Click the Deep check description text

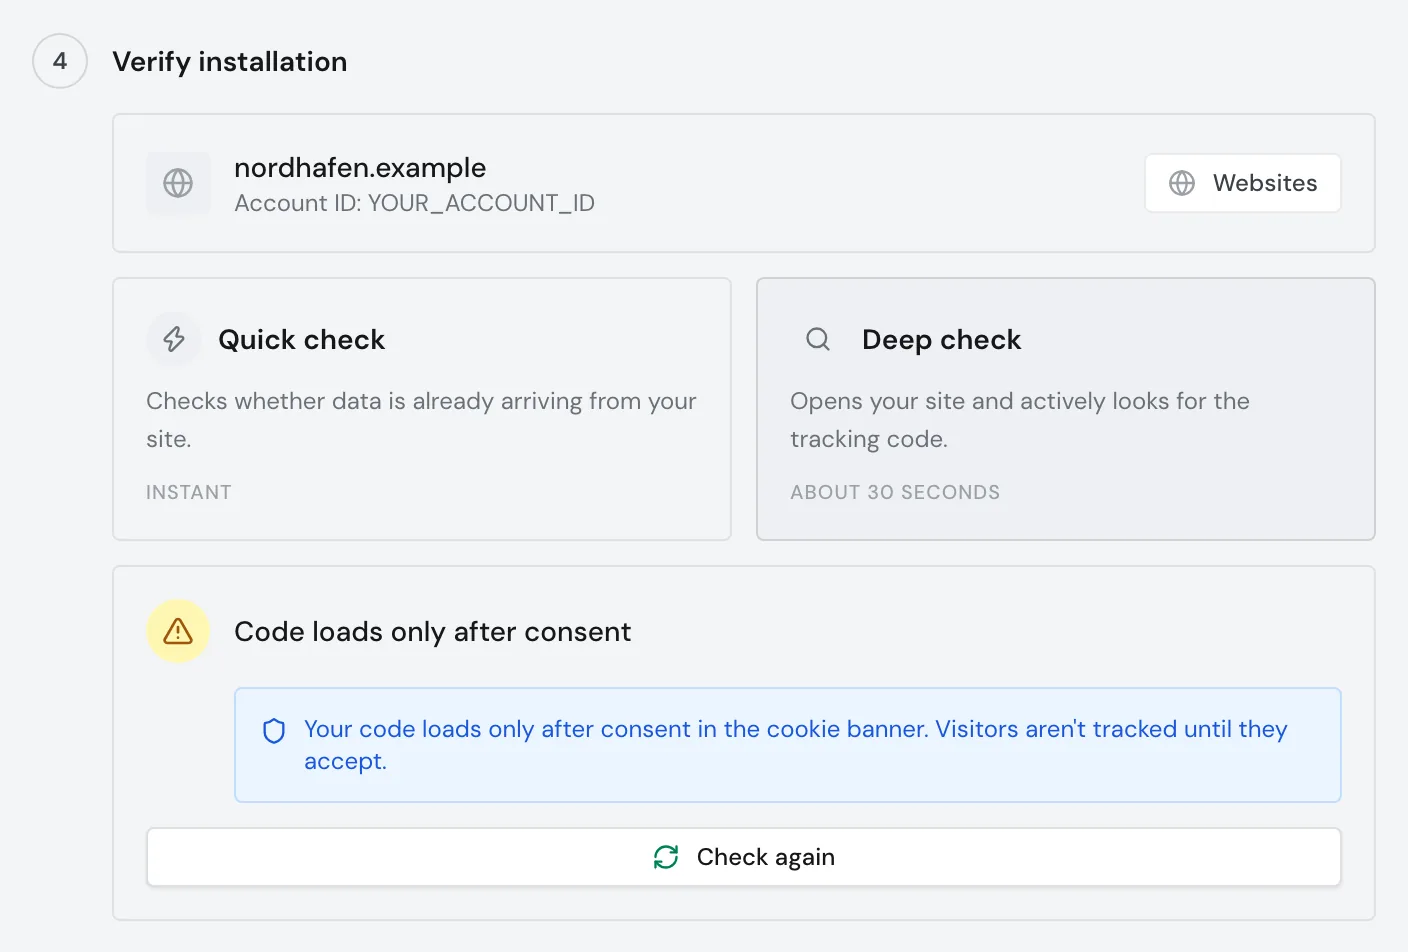pos(1020,420)
